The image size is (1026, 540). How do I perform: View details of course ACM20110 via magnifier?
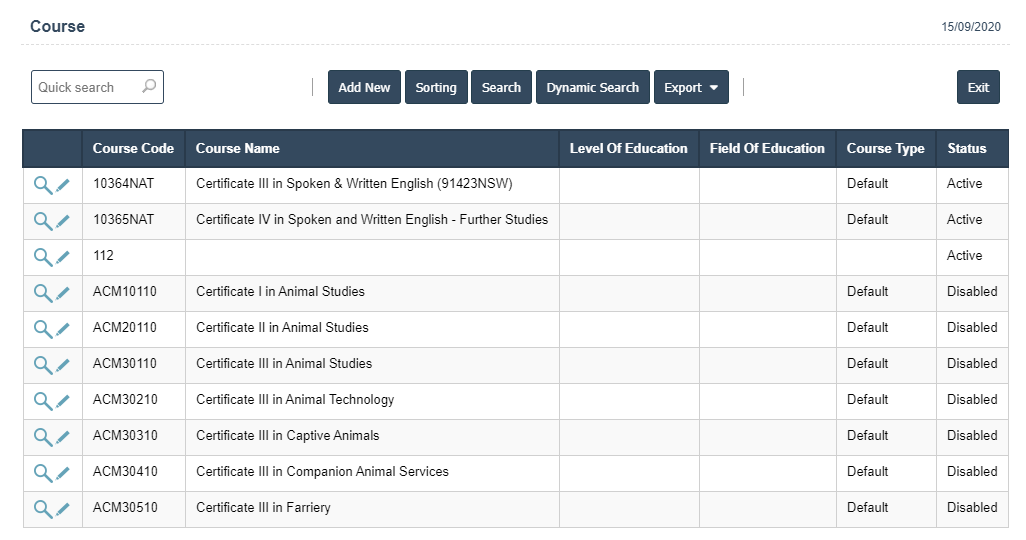(43, 329)
